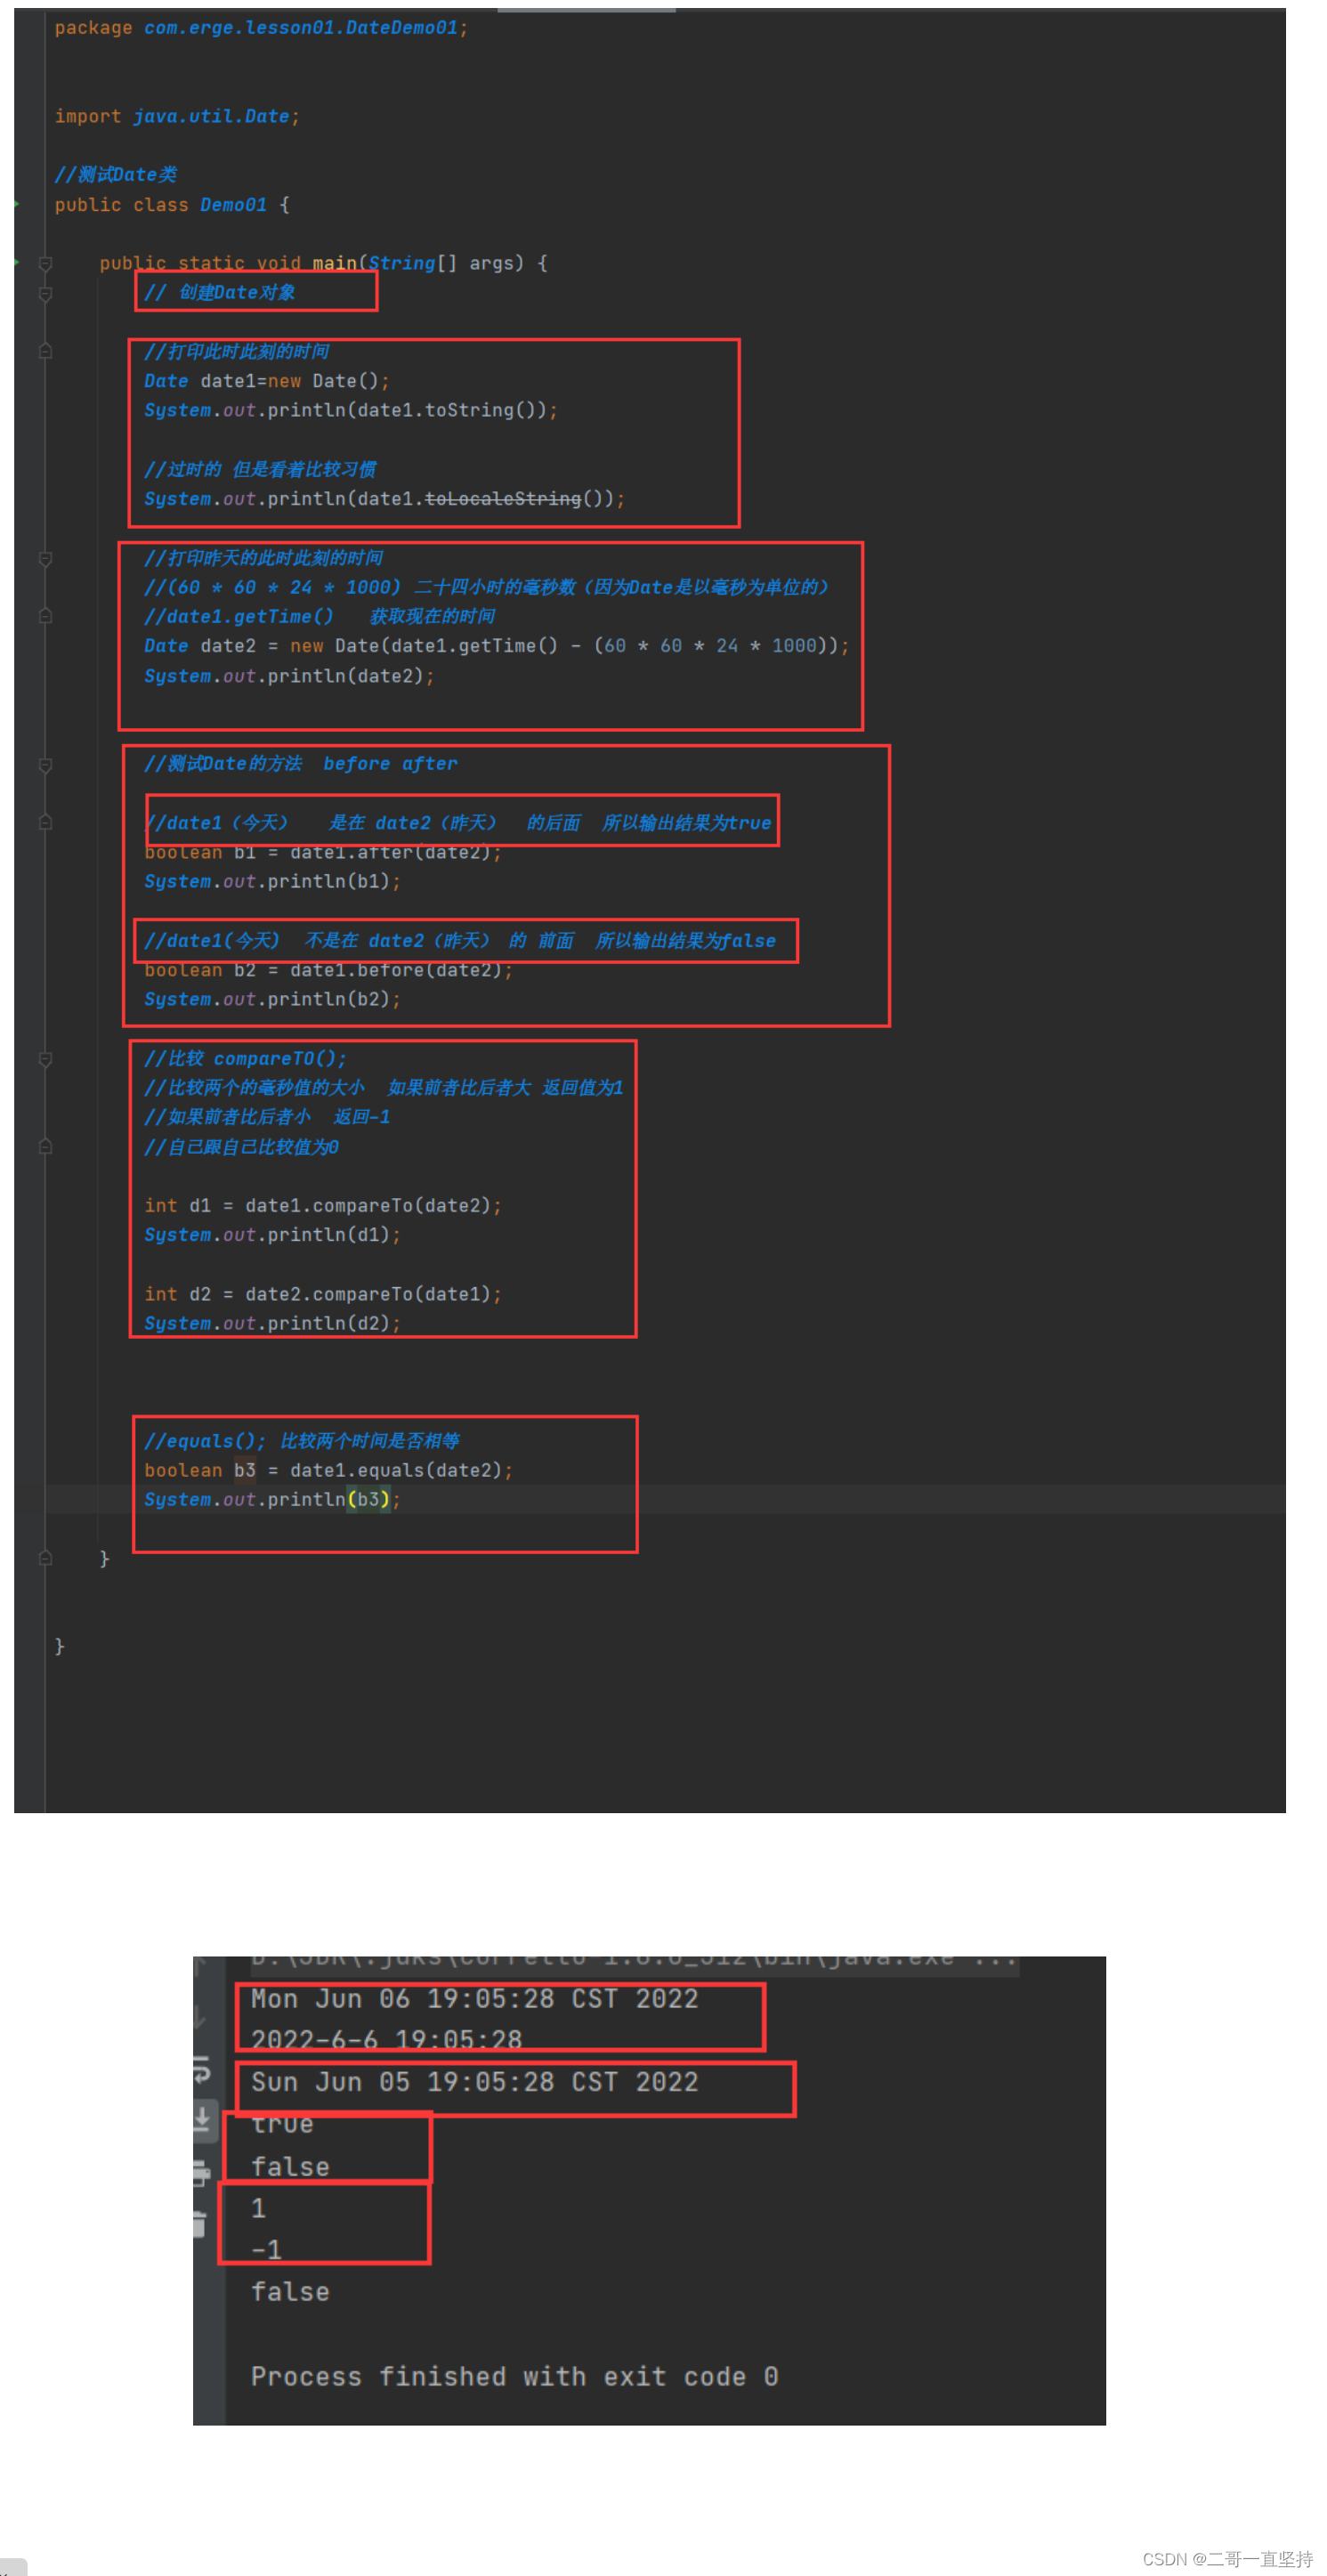This screenshot has width=1327, height=2576.
Task: Click the import java.util.Date line
Action: click(x=177, y=116)
